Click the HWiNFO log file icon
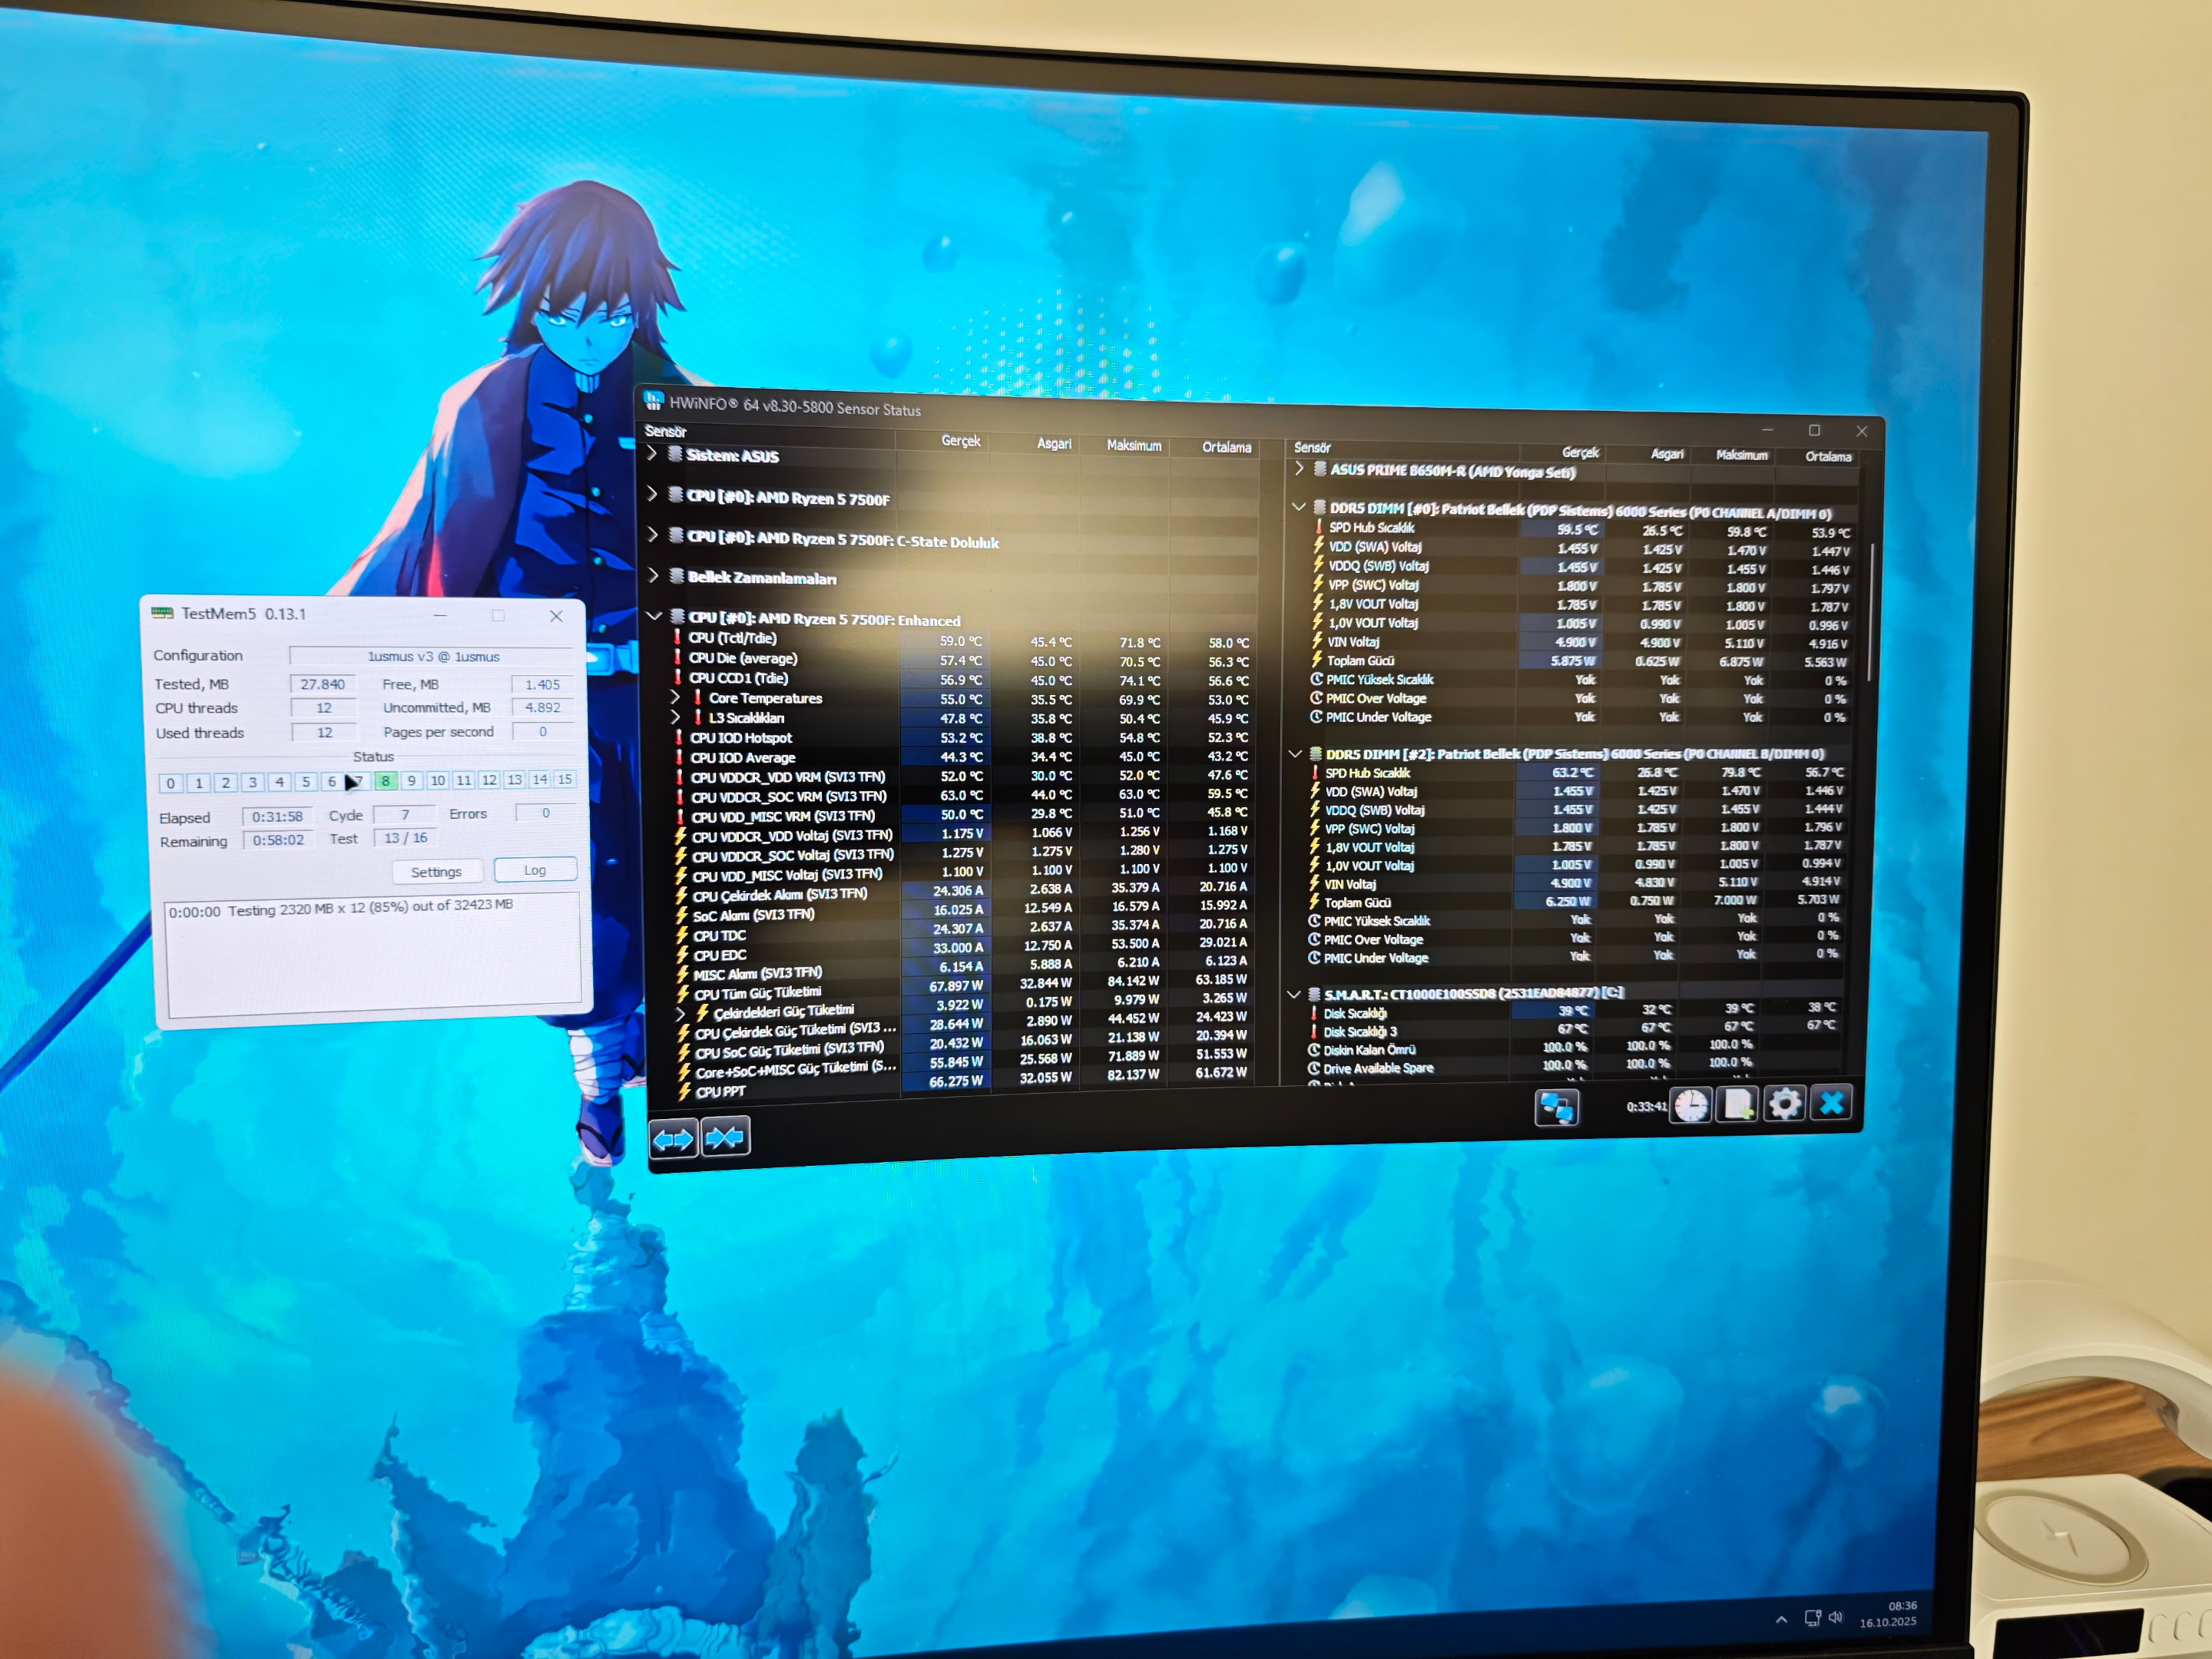The height and width of the screenshot is (1659, 2212). (1738, 1104)
